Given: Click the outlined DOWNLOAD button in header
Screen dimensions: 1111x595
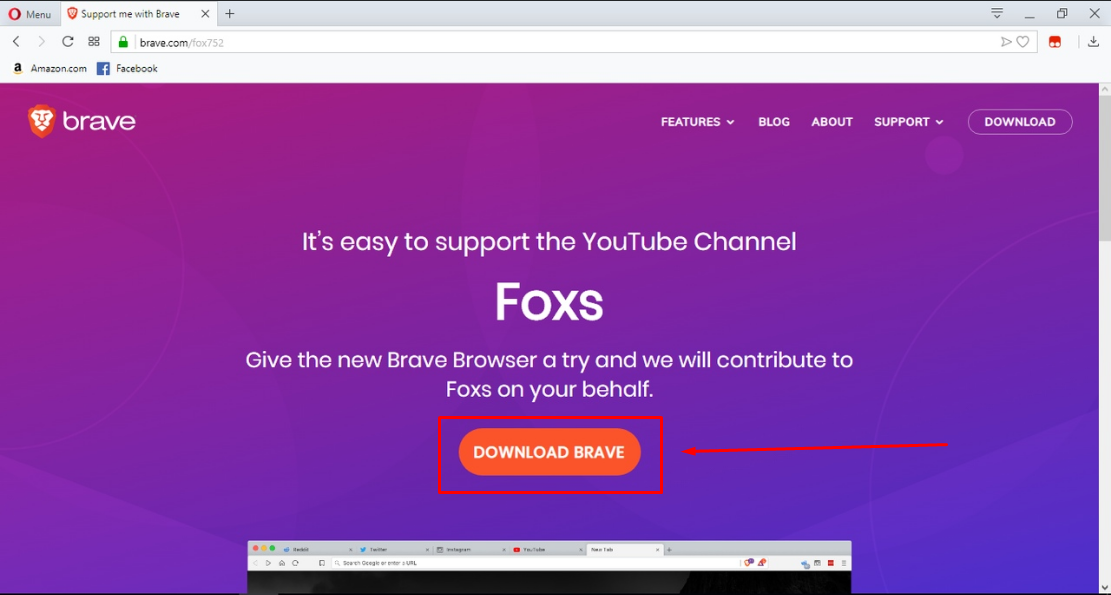Looking at the screenshot, I should pyautogui.click(x=1020, y=122).
